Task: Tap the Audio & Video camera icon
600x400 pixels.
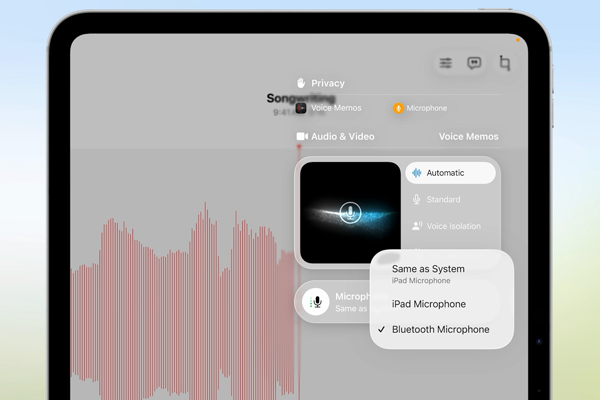Action: 302,136
